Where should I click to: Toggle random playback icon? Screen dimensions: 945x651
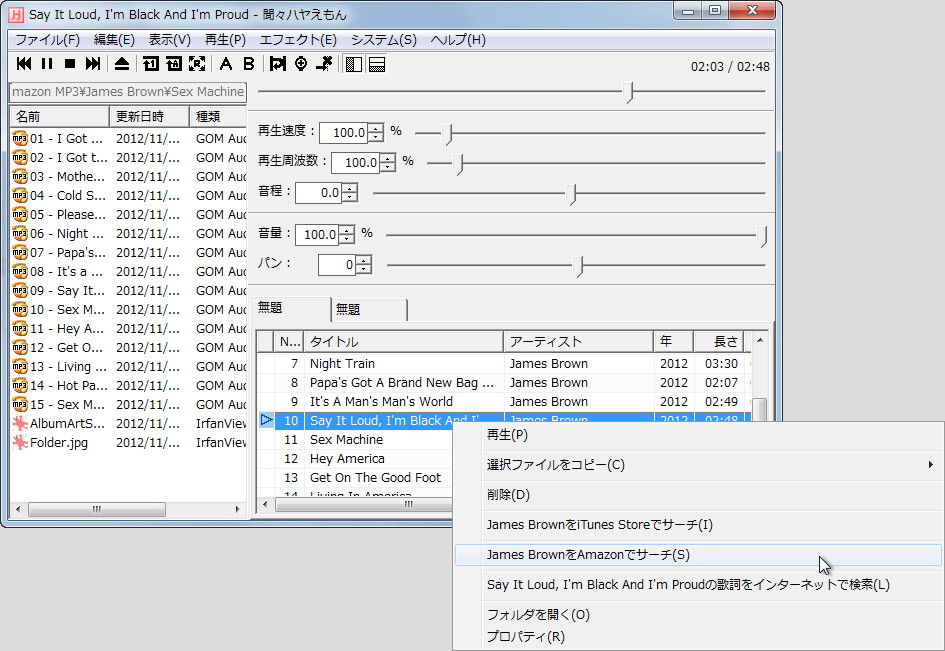click(197, 64)
